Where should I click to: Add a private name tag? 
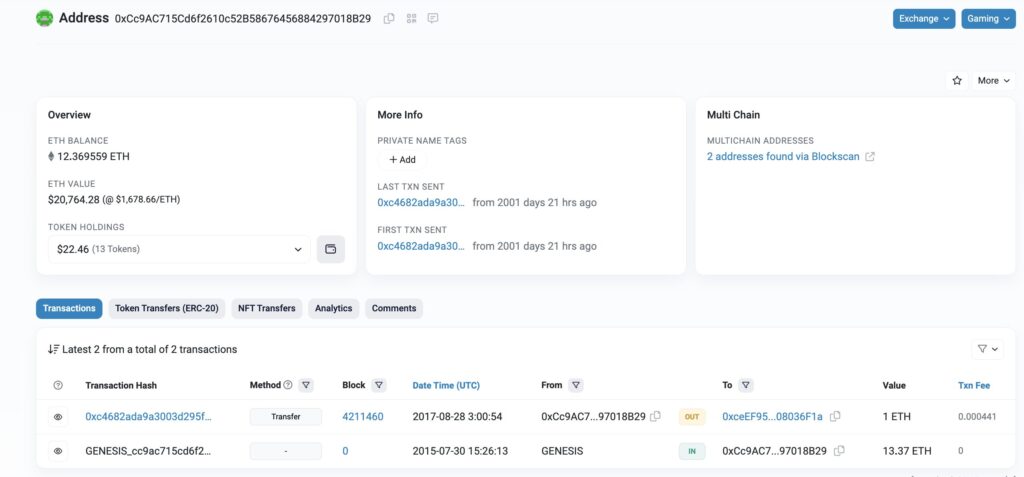[x=402, y=160]
